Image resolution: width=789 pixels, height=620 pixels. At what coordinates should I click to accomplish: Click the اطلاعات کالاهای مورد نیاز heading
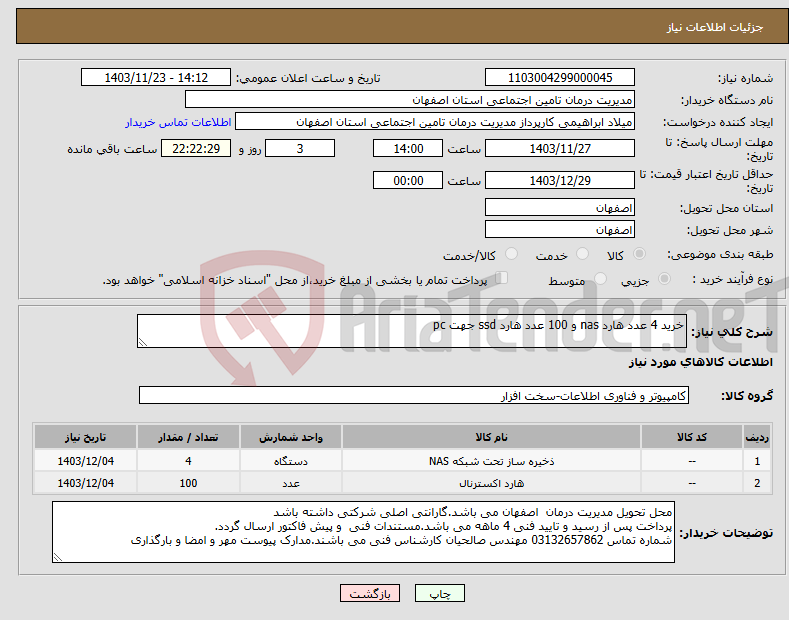[700, 362]
